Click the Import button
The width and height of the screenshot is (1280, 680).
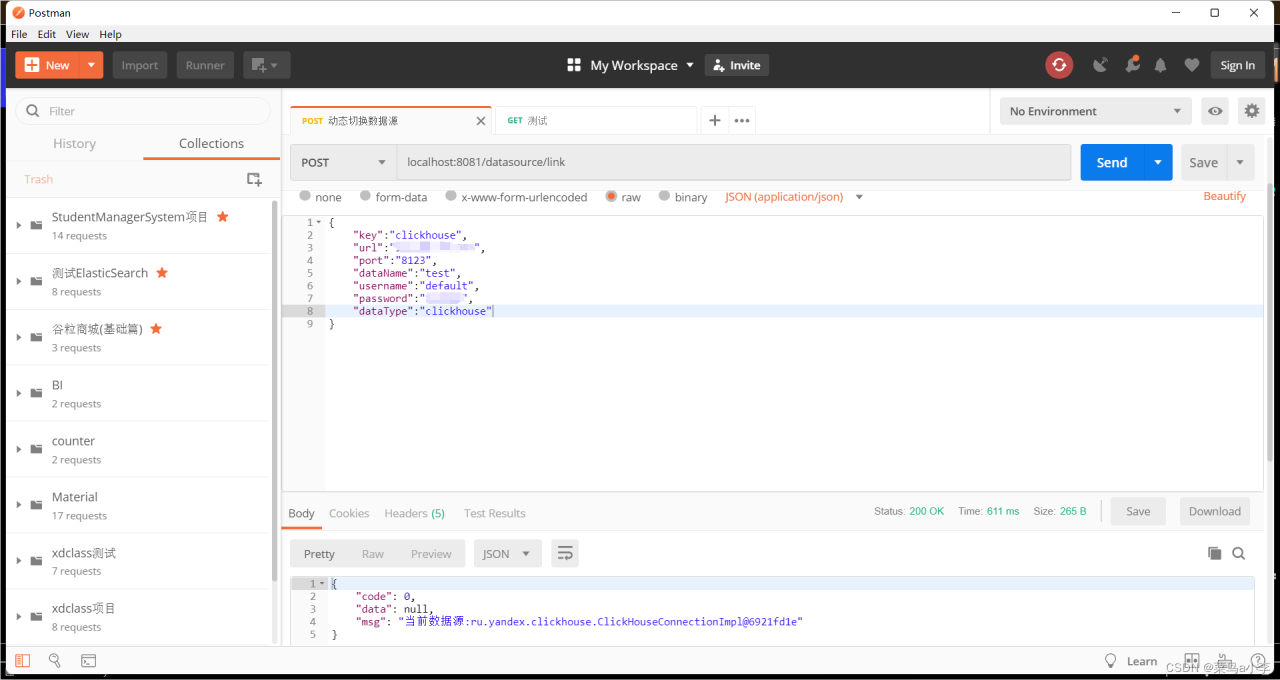coord(140,65)
